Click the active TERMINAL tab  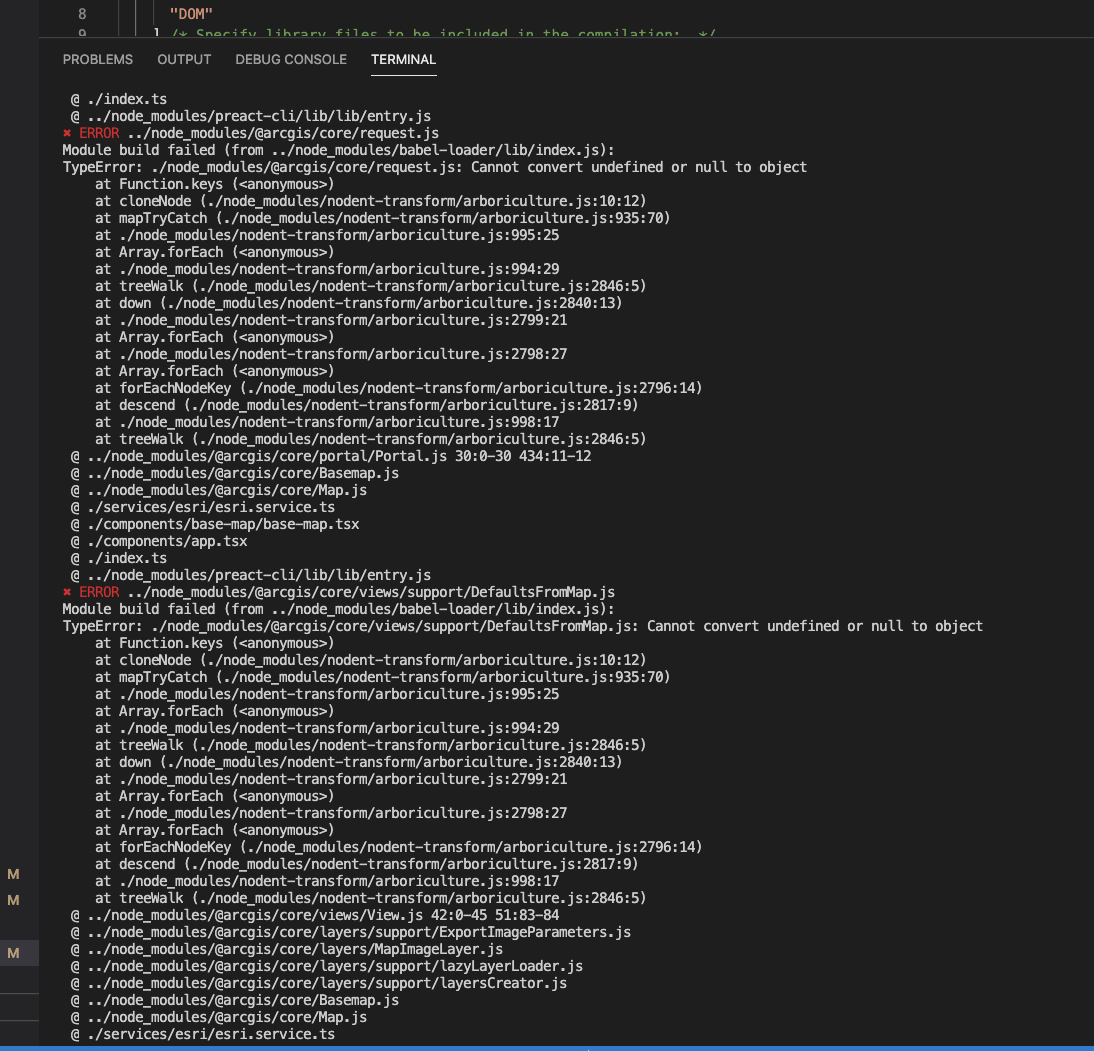[403, 59]
